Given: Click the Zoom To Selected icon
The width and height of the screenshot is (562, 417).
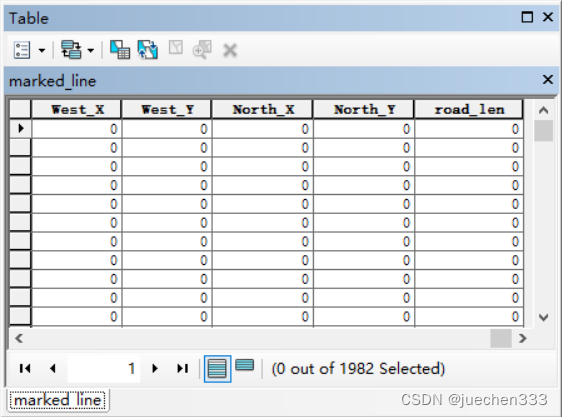Looking at the screenshot, I should (x=202, y=49).
